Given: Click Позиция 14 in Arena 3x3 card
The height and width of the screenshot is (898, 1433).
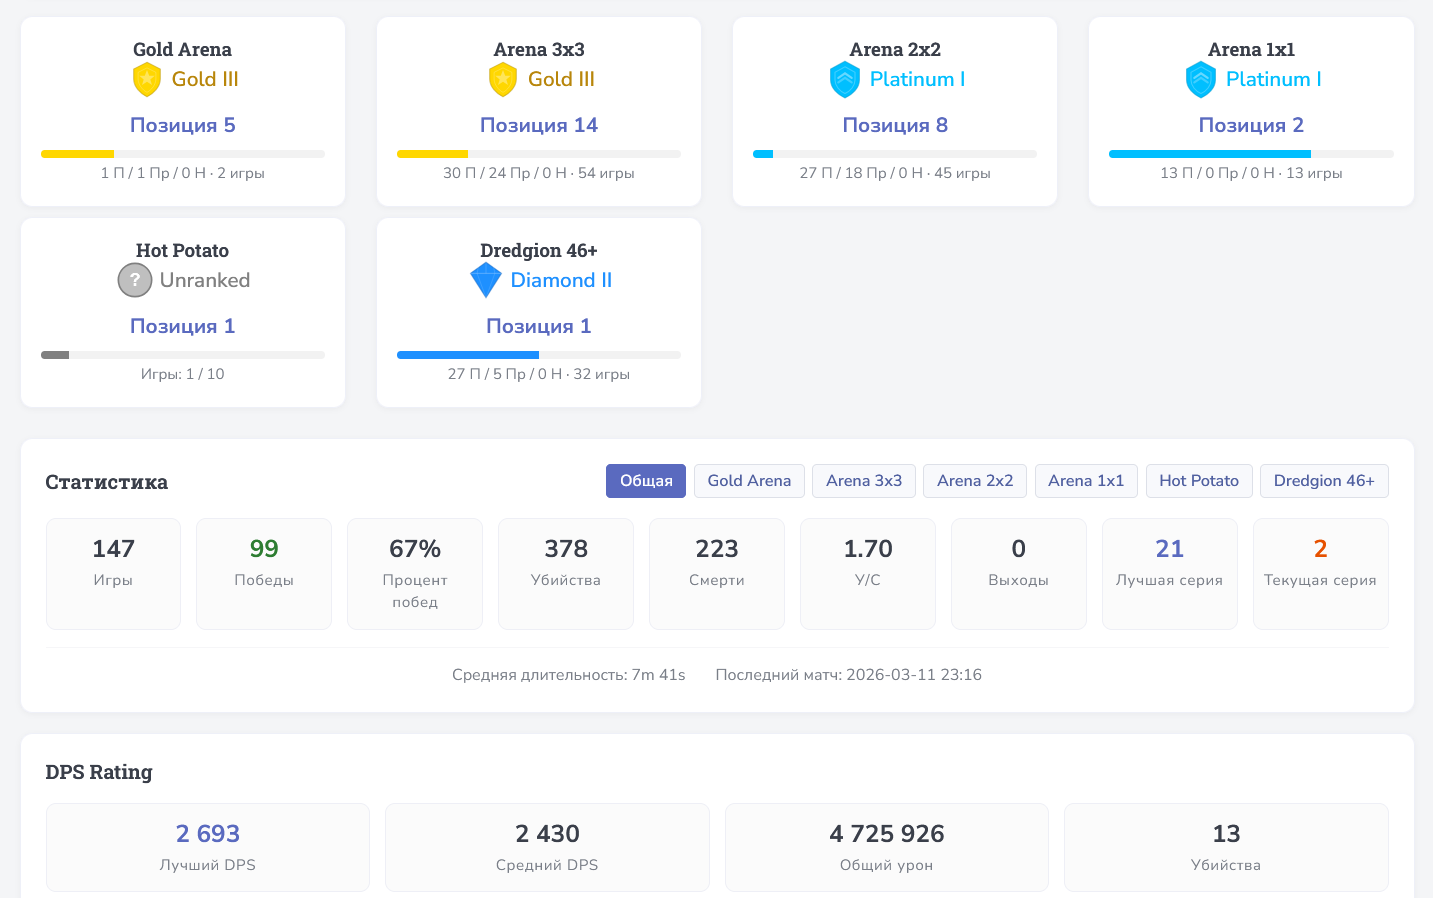Looking at the screenshot, I should [539, 125].
